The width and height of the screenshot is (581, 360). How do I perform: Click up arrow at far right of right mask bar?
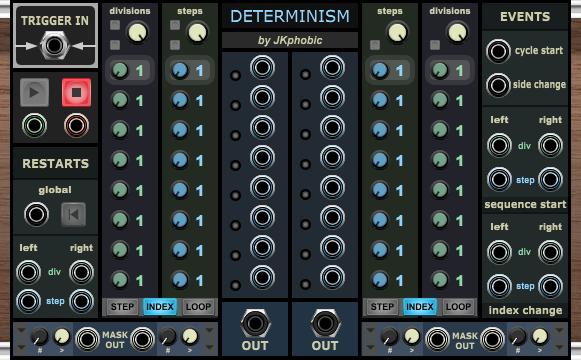coord(559,330)
